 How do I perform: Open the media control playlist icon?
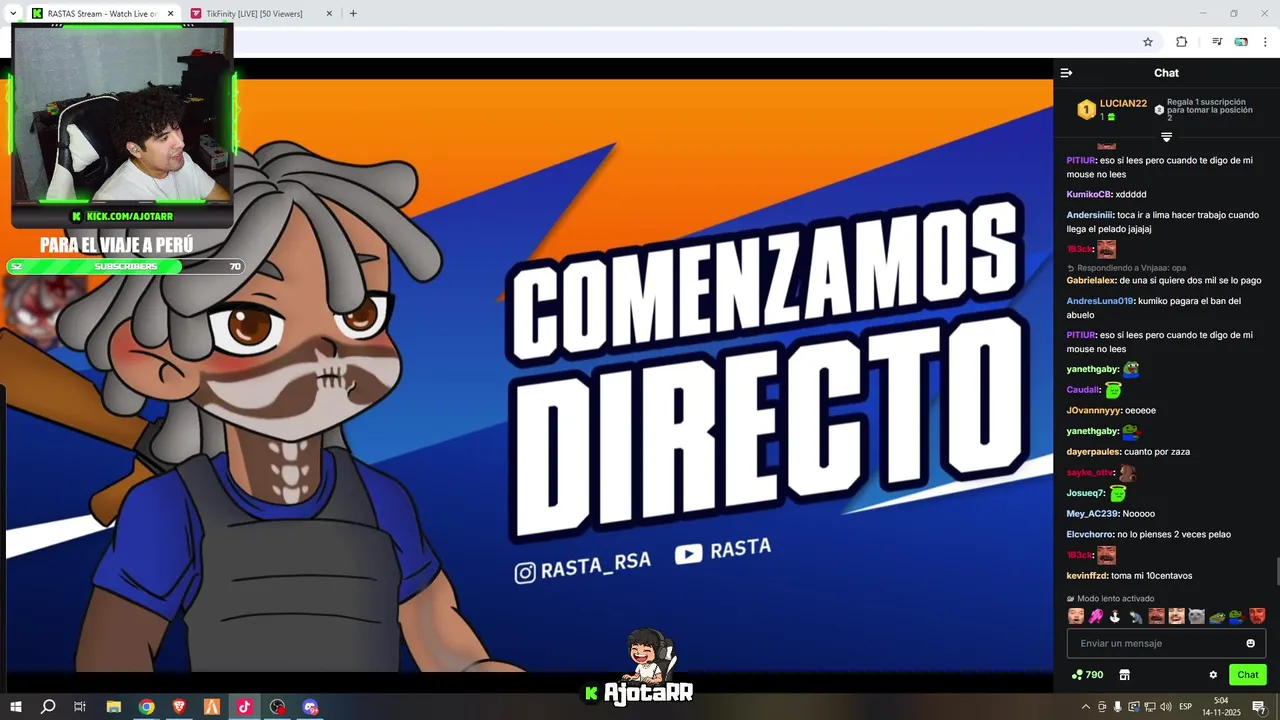click(1217, 42)
